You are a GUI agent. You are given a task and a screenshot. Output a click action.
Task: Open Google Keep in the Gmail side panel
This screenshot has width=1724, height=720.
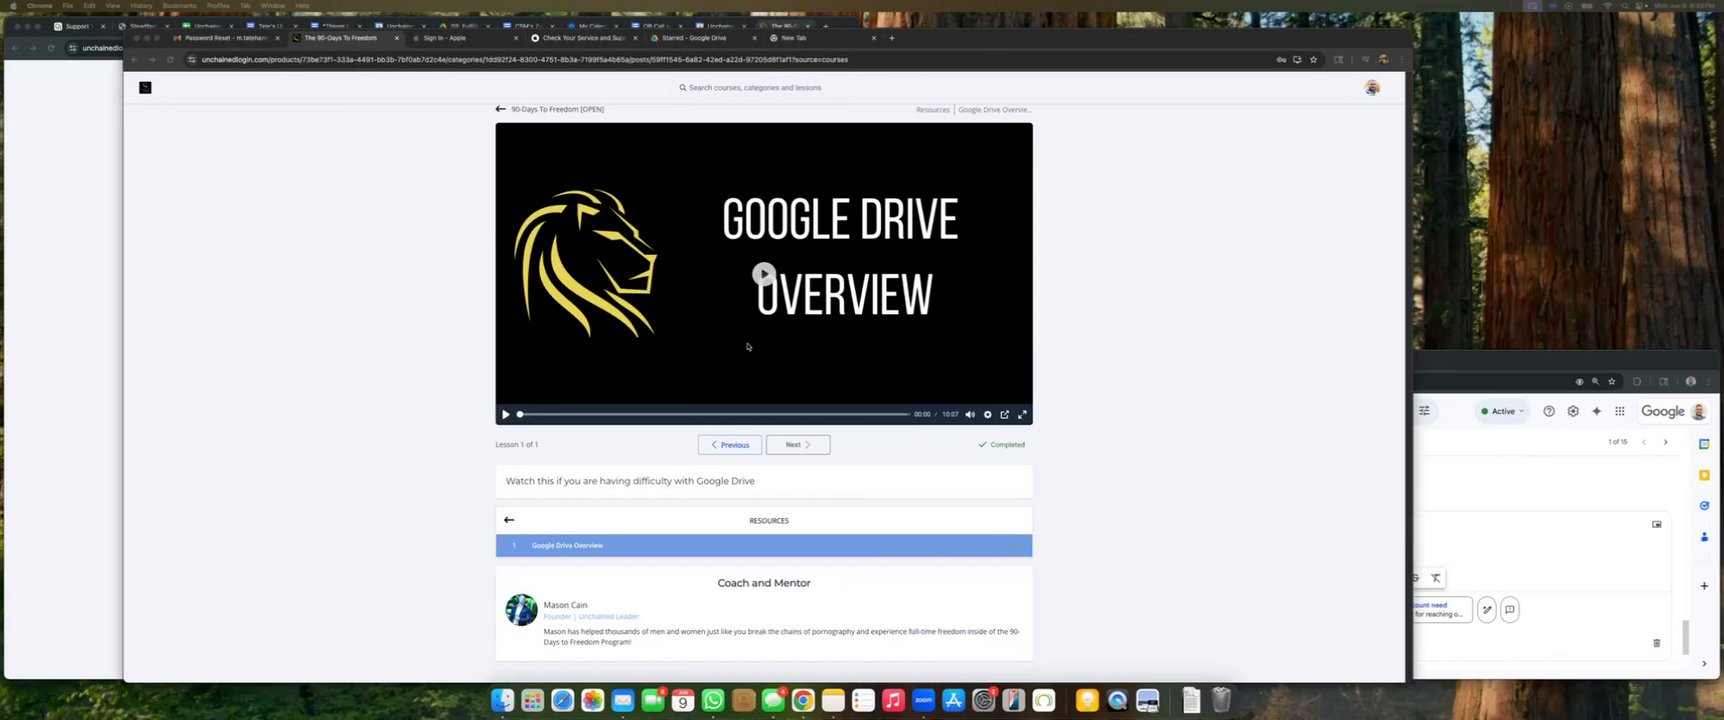(x=1704, y=475)
